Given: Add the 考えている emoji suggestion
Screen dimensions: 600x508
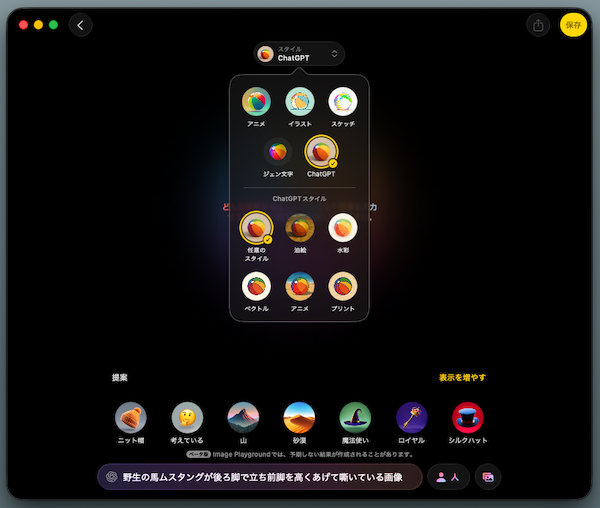Looking at the screenshot, I should pyautogui.click(x=187, y=418).
